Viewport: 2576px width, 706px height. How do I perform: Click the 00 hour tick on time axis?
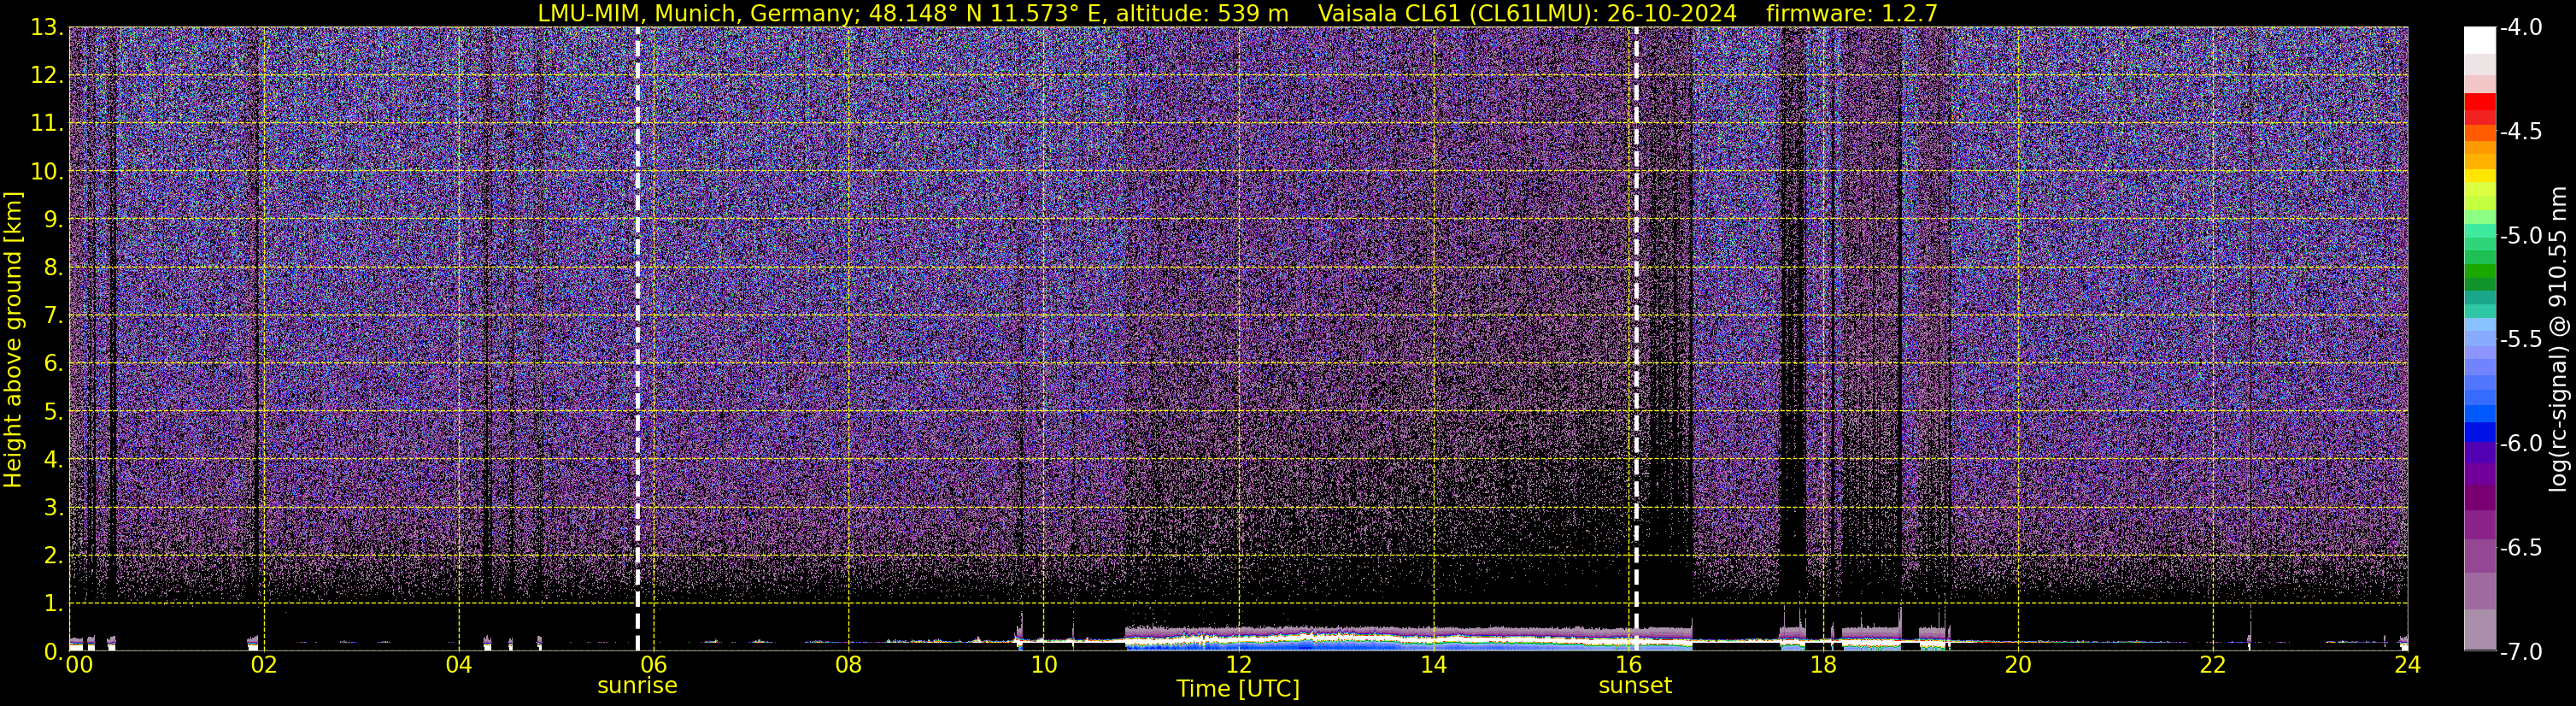[79, 666]
